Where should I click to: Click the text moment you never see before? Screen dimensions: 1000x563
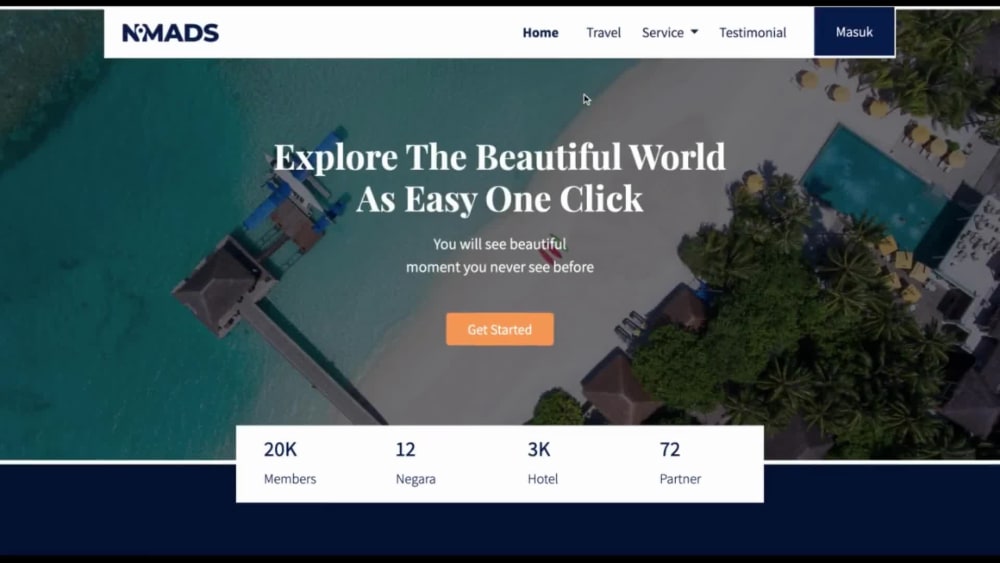[500, 267]
